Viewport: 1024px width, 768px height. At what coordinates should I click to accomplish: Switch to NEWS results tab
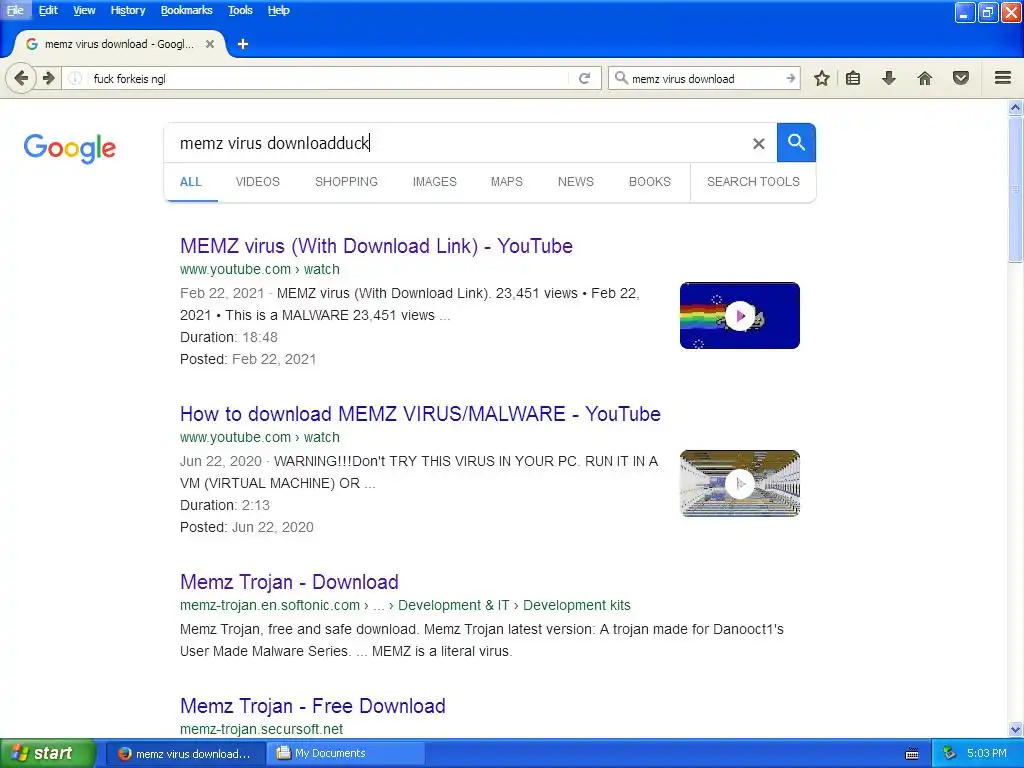click(575, 182)
